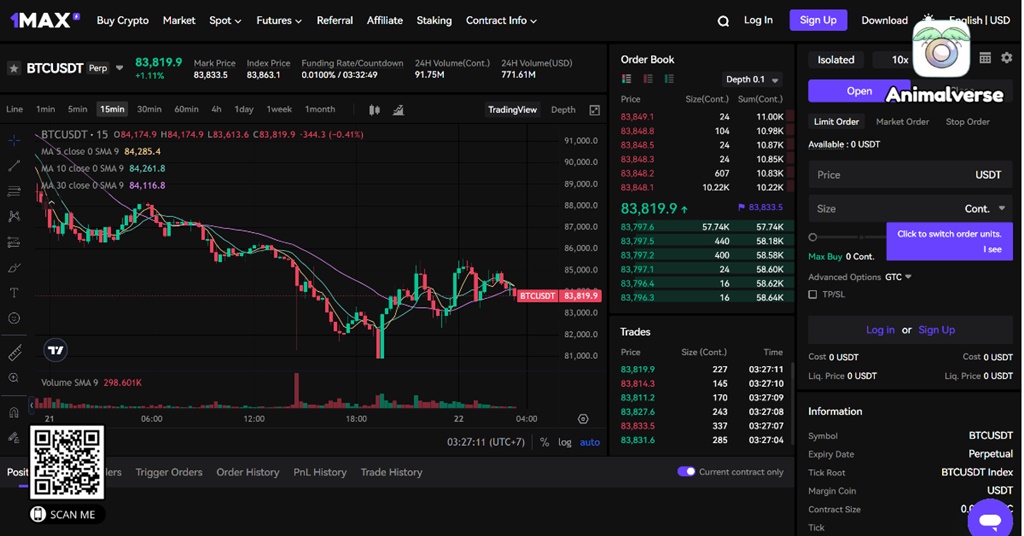This screenshot has width=1024, height=536.
Task: Click the Size input field
Action: click(910, 209)
